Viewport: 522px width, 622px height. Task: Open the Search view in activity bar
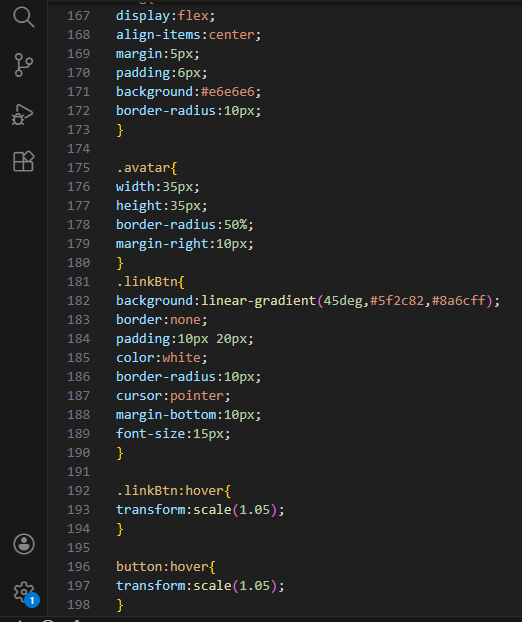click(24, 17)
